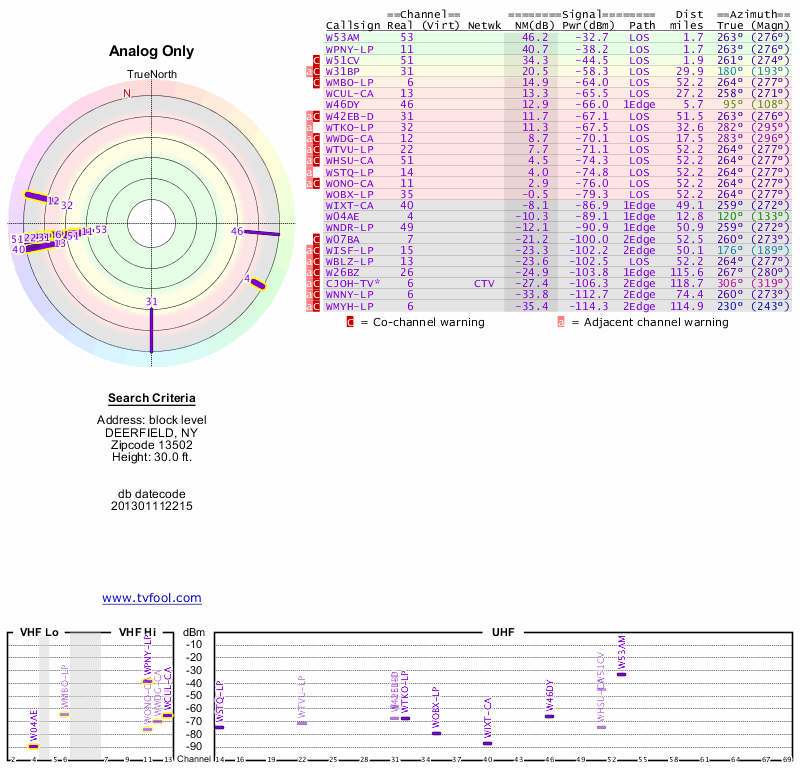Click W46DY callsign in the table
800x768 pixels.
pyautogui.click(x=343, y=105)
